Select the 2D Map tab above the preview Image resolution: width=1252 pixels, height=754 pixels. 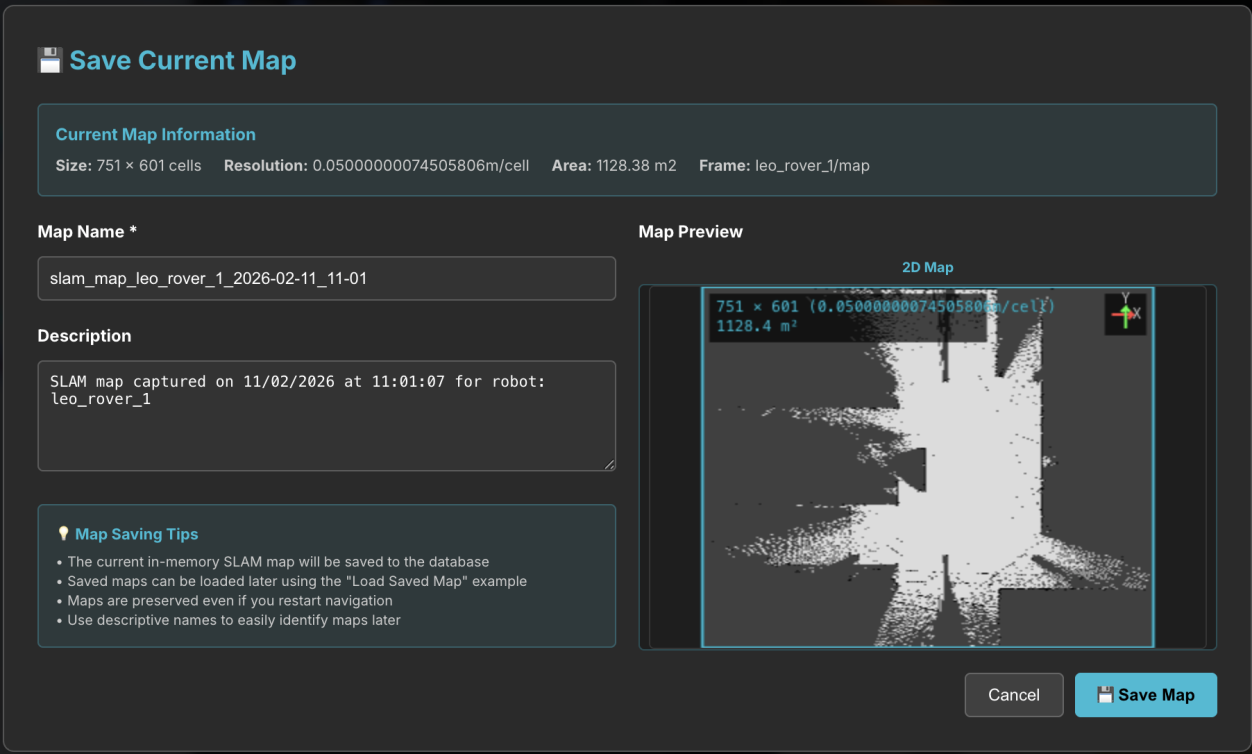[927, 267]
